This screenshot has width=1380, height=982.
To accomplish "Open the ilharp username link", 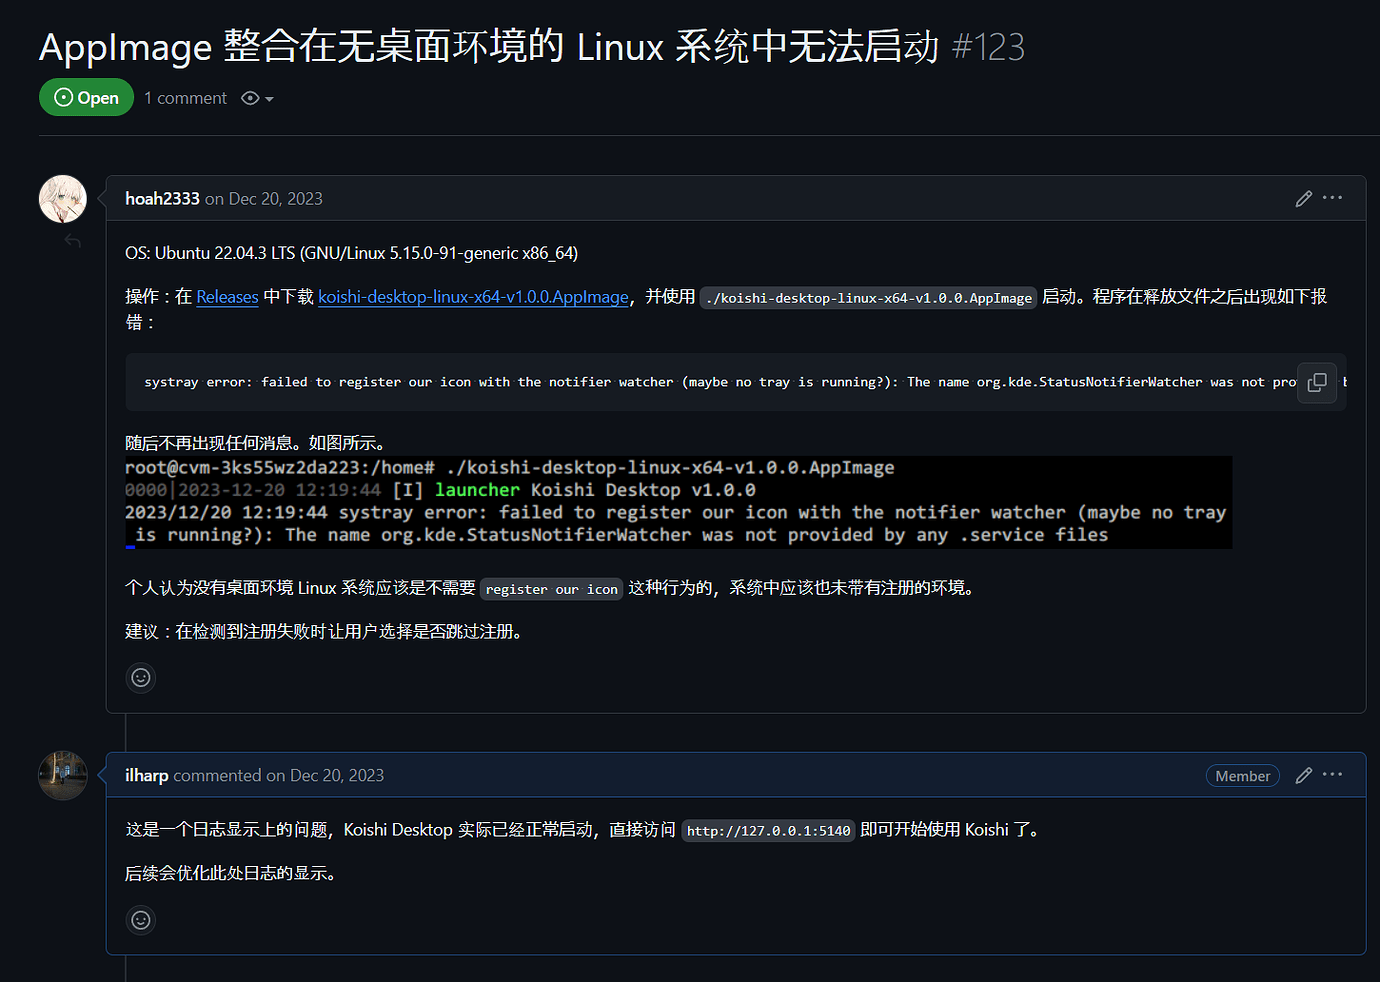I will coord(146,776).
